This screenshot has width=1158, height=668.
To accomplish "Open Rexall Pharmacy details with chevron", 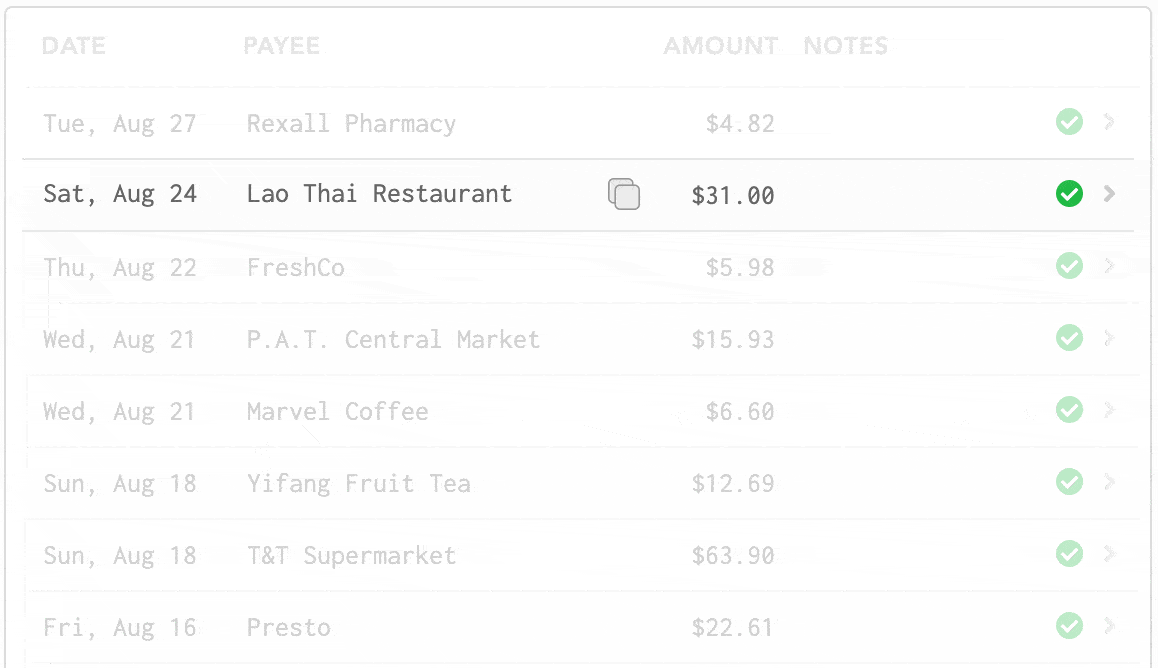I will [1109, 122].
